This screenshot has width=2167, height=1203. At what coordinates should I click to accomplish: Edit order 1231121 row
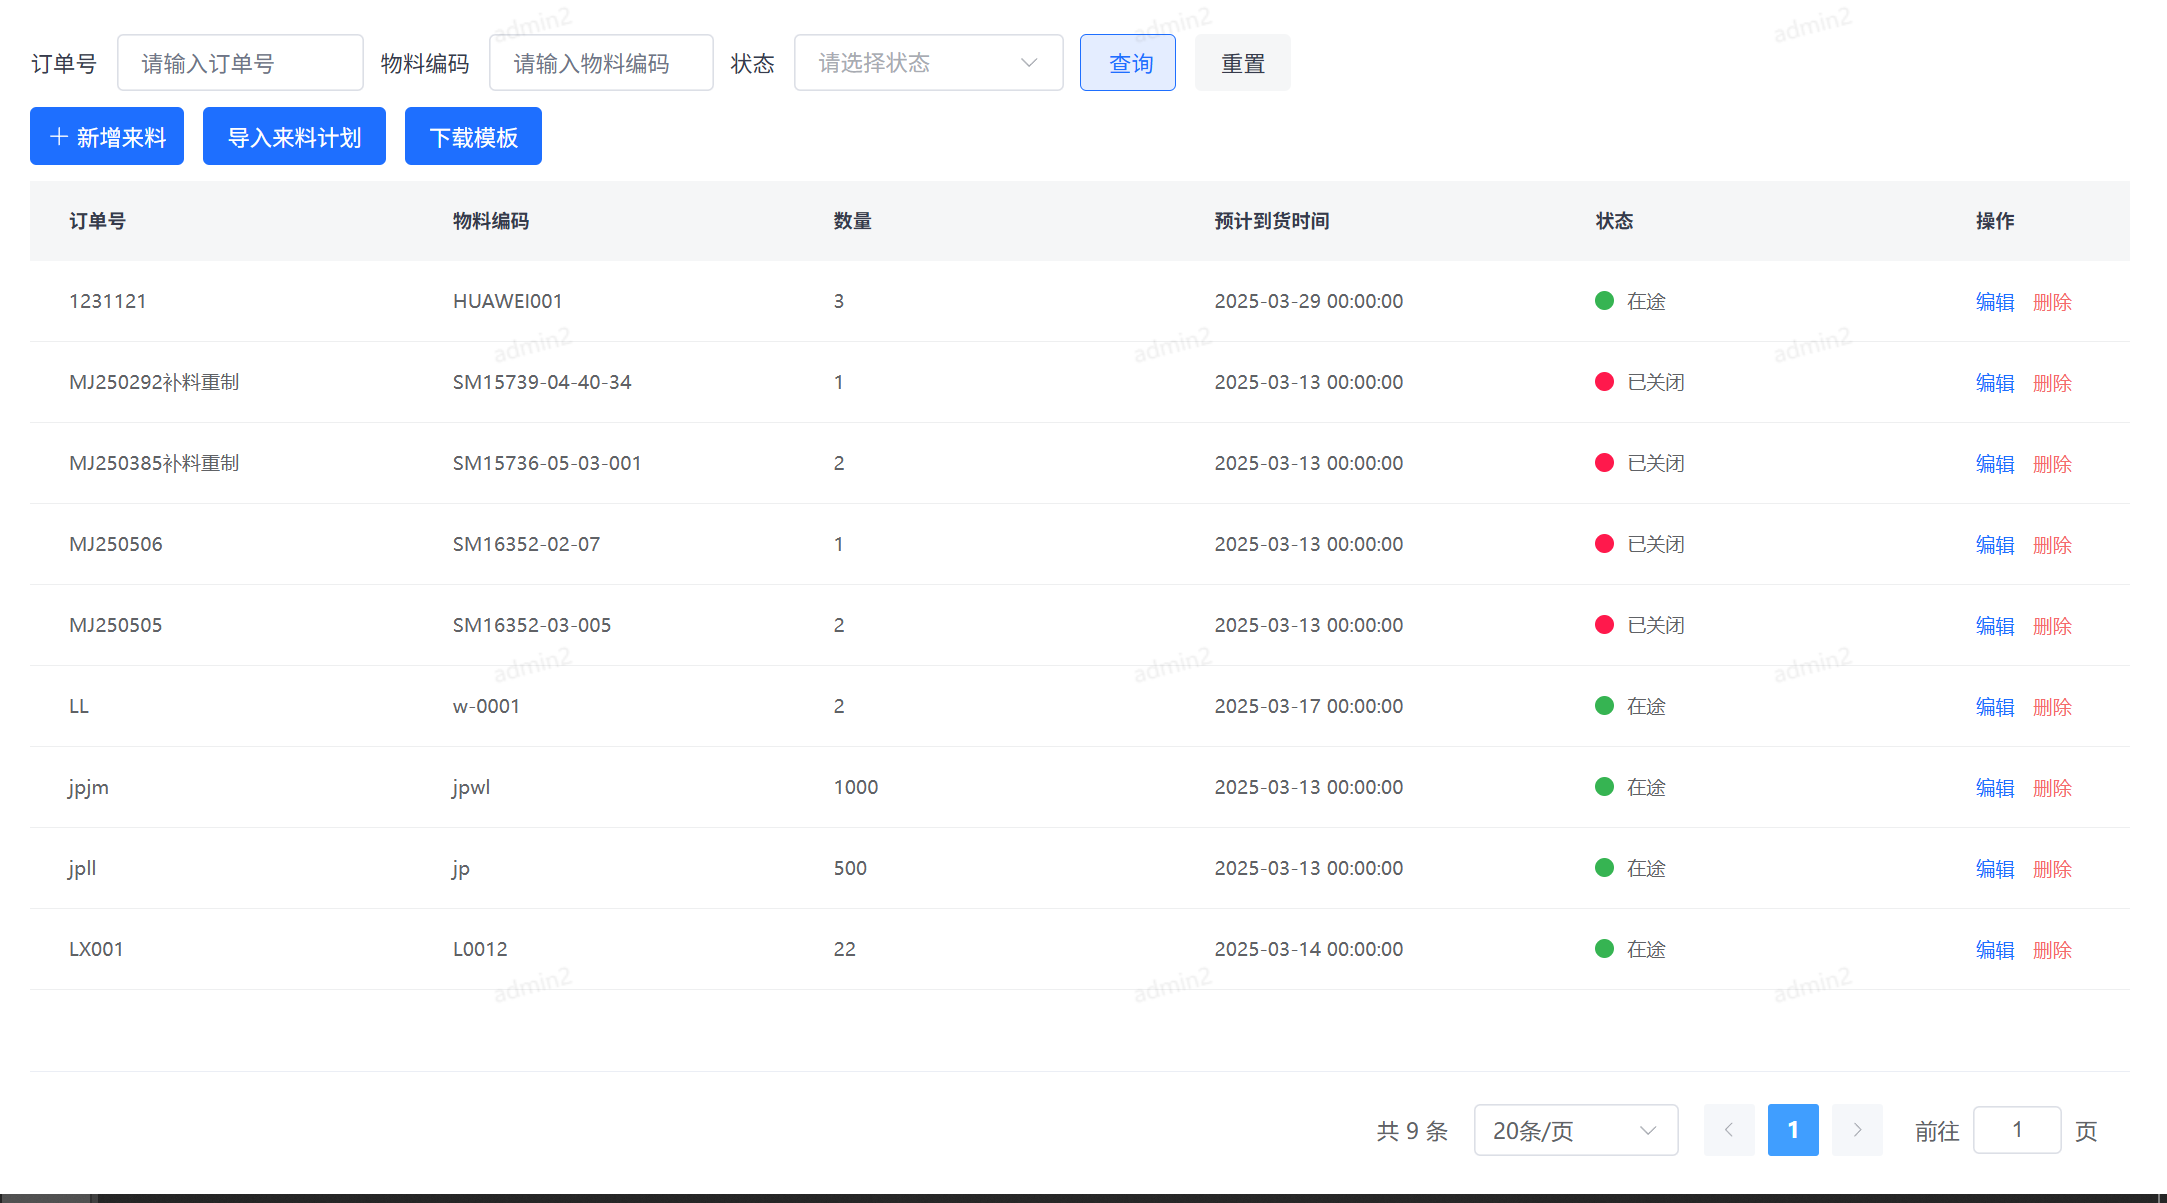1994,302
